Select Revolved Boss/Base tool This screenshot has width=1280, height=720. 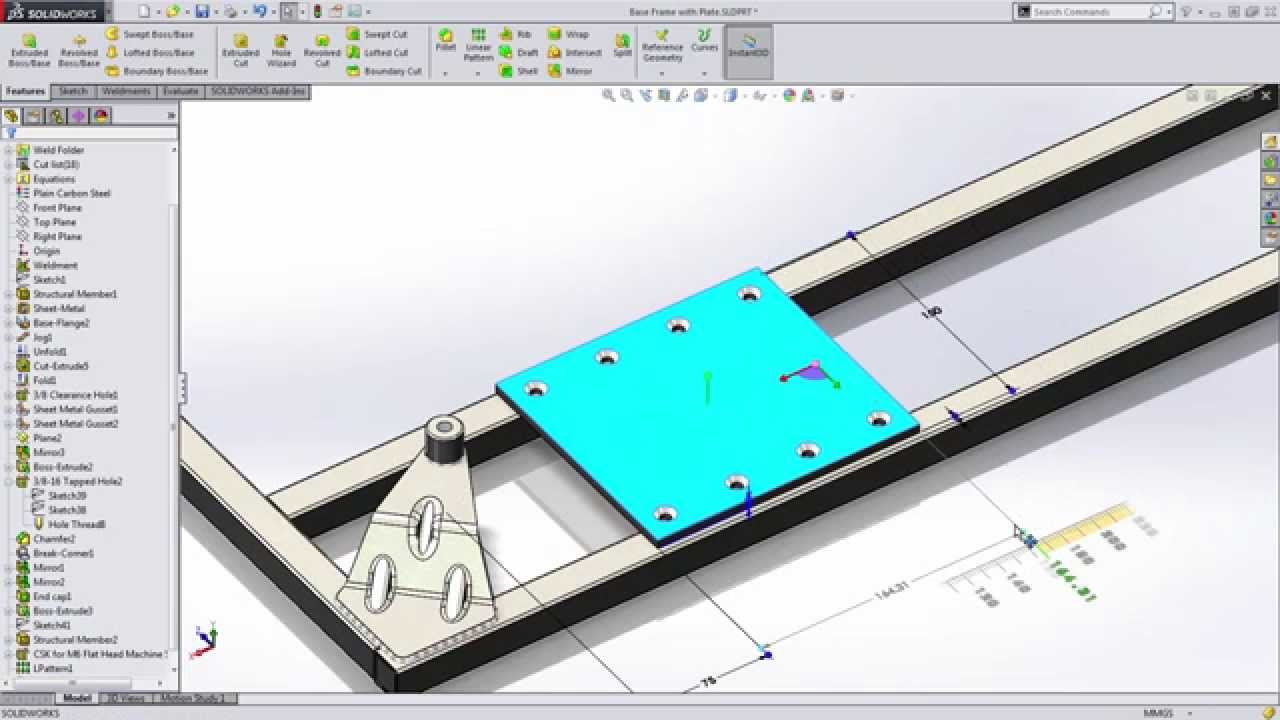(79, 50)
